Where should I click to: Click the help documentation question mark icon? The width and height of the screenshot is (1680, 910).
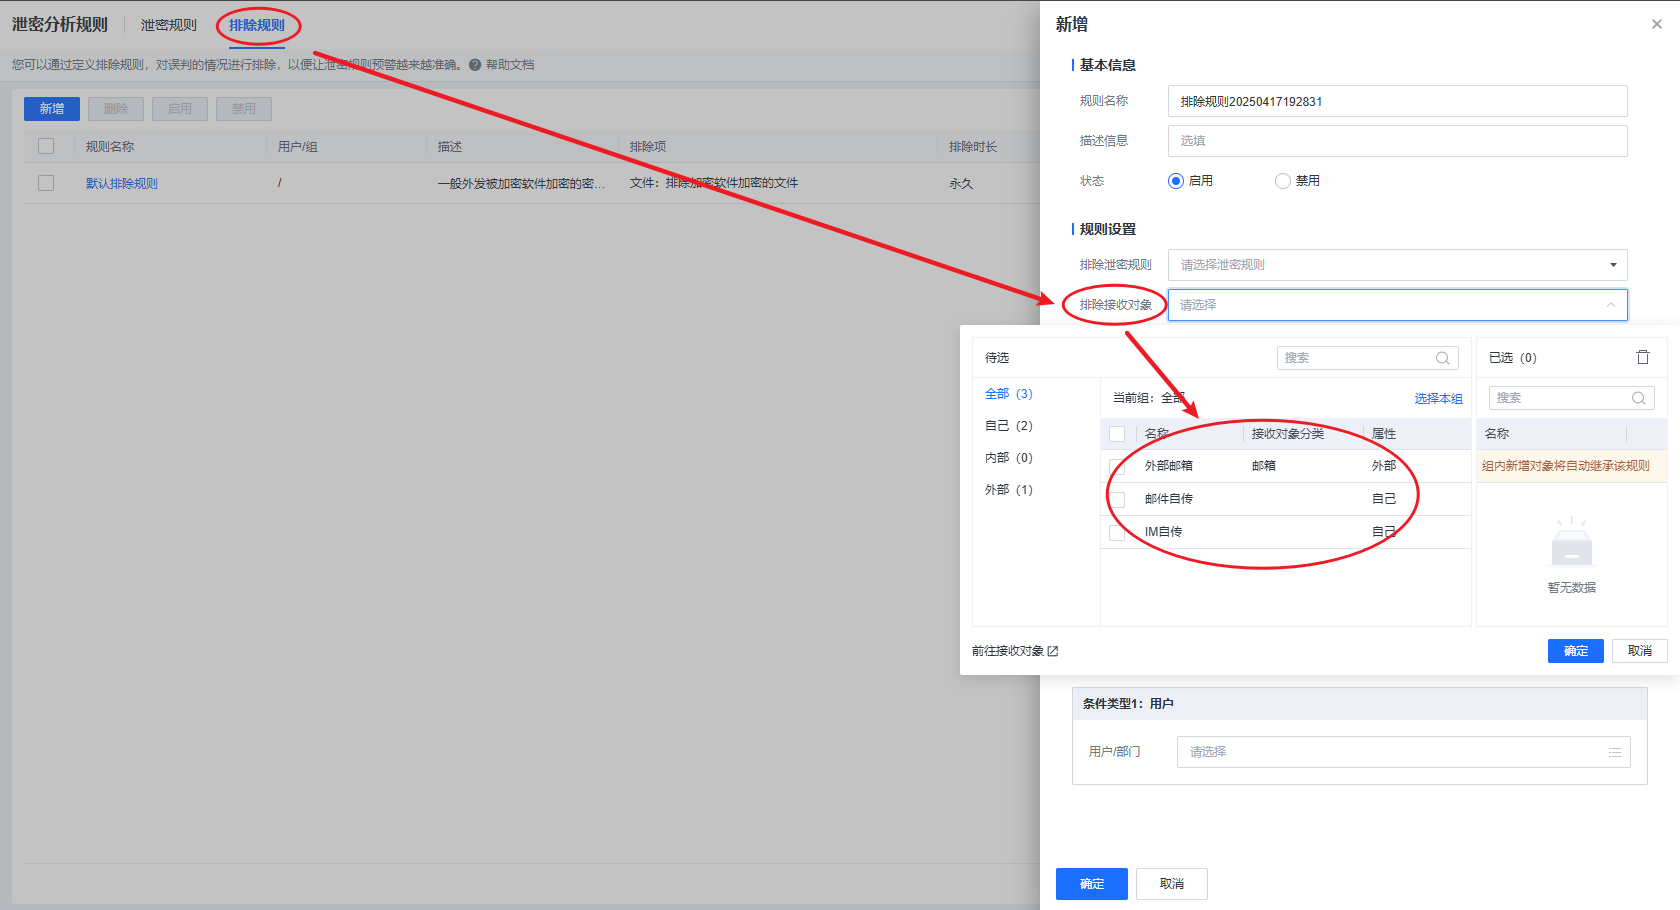pyautogui.click(x=475, y=65)
